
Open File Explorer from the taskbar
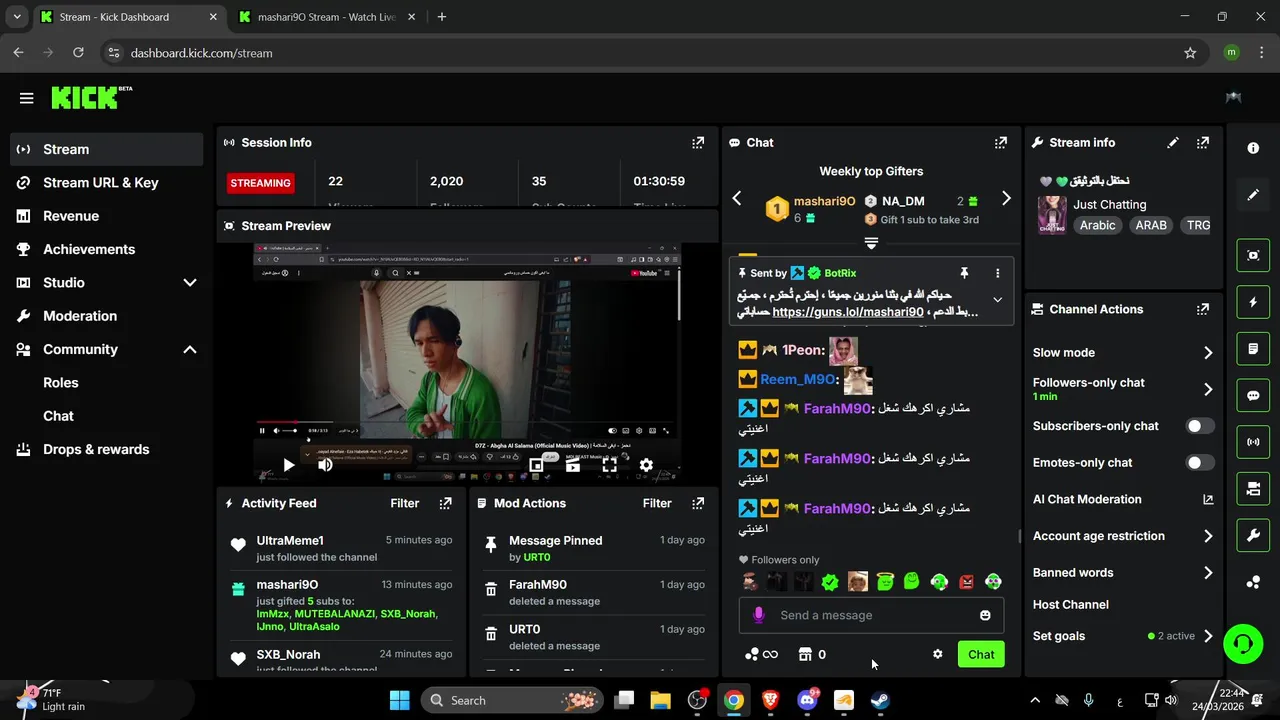click(661, 700)
